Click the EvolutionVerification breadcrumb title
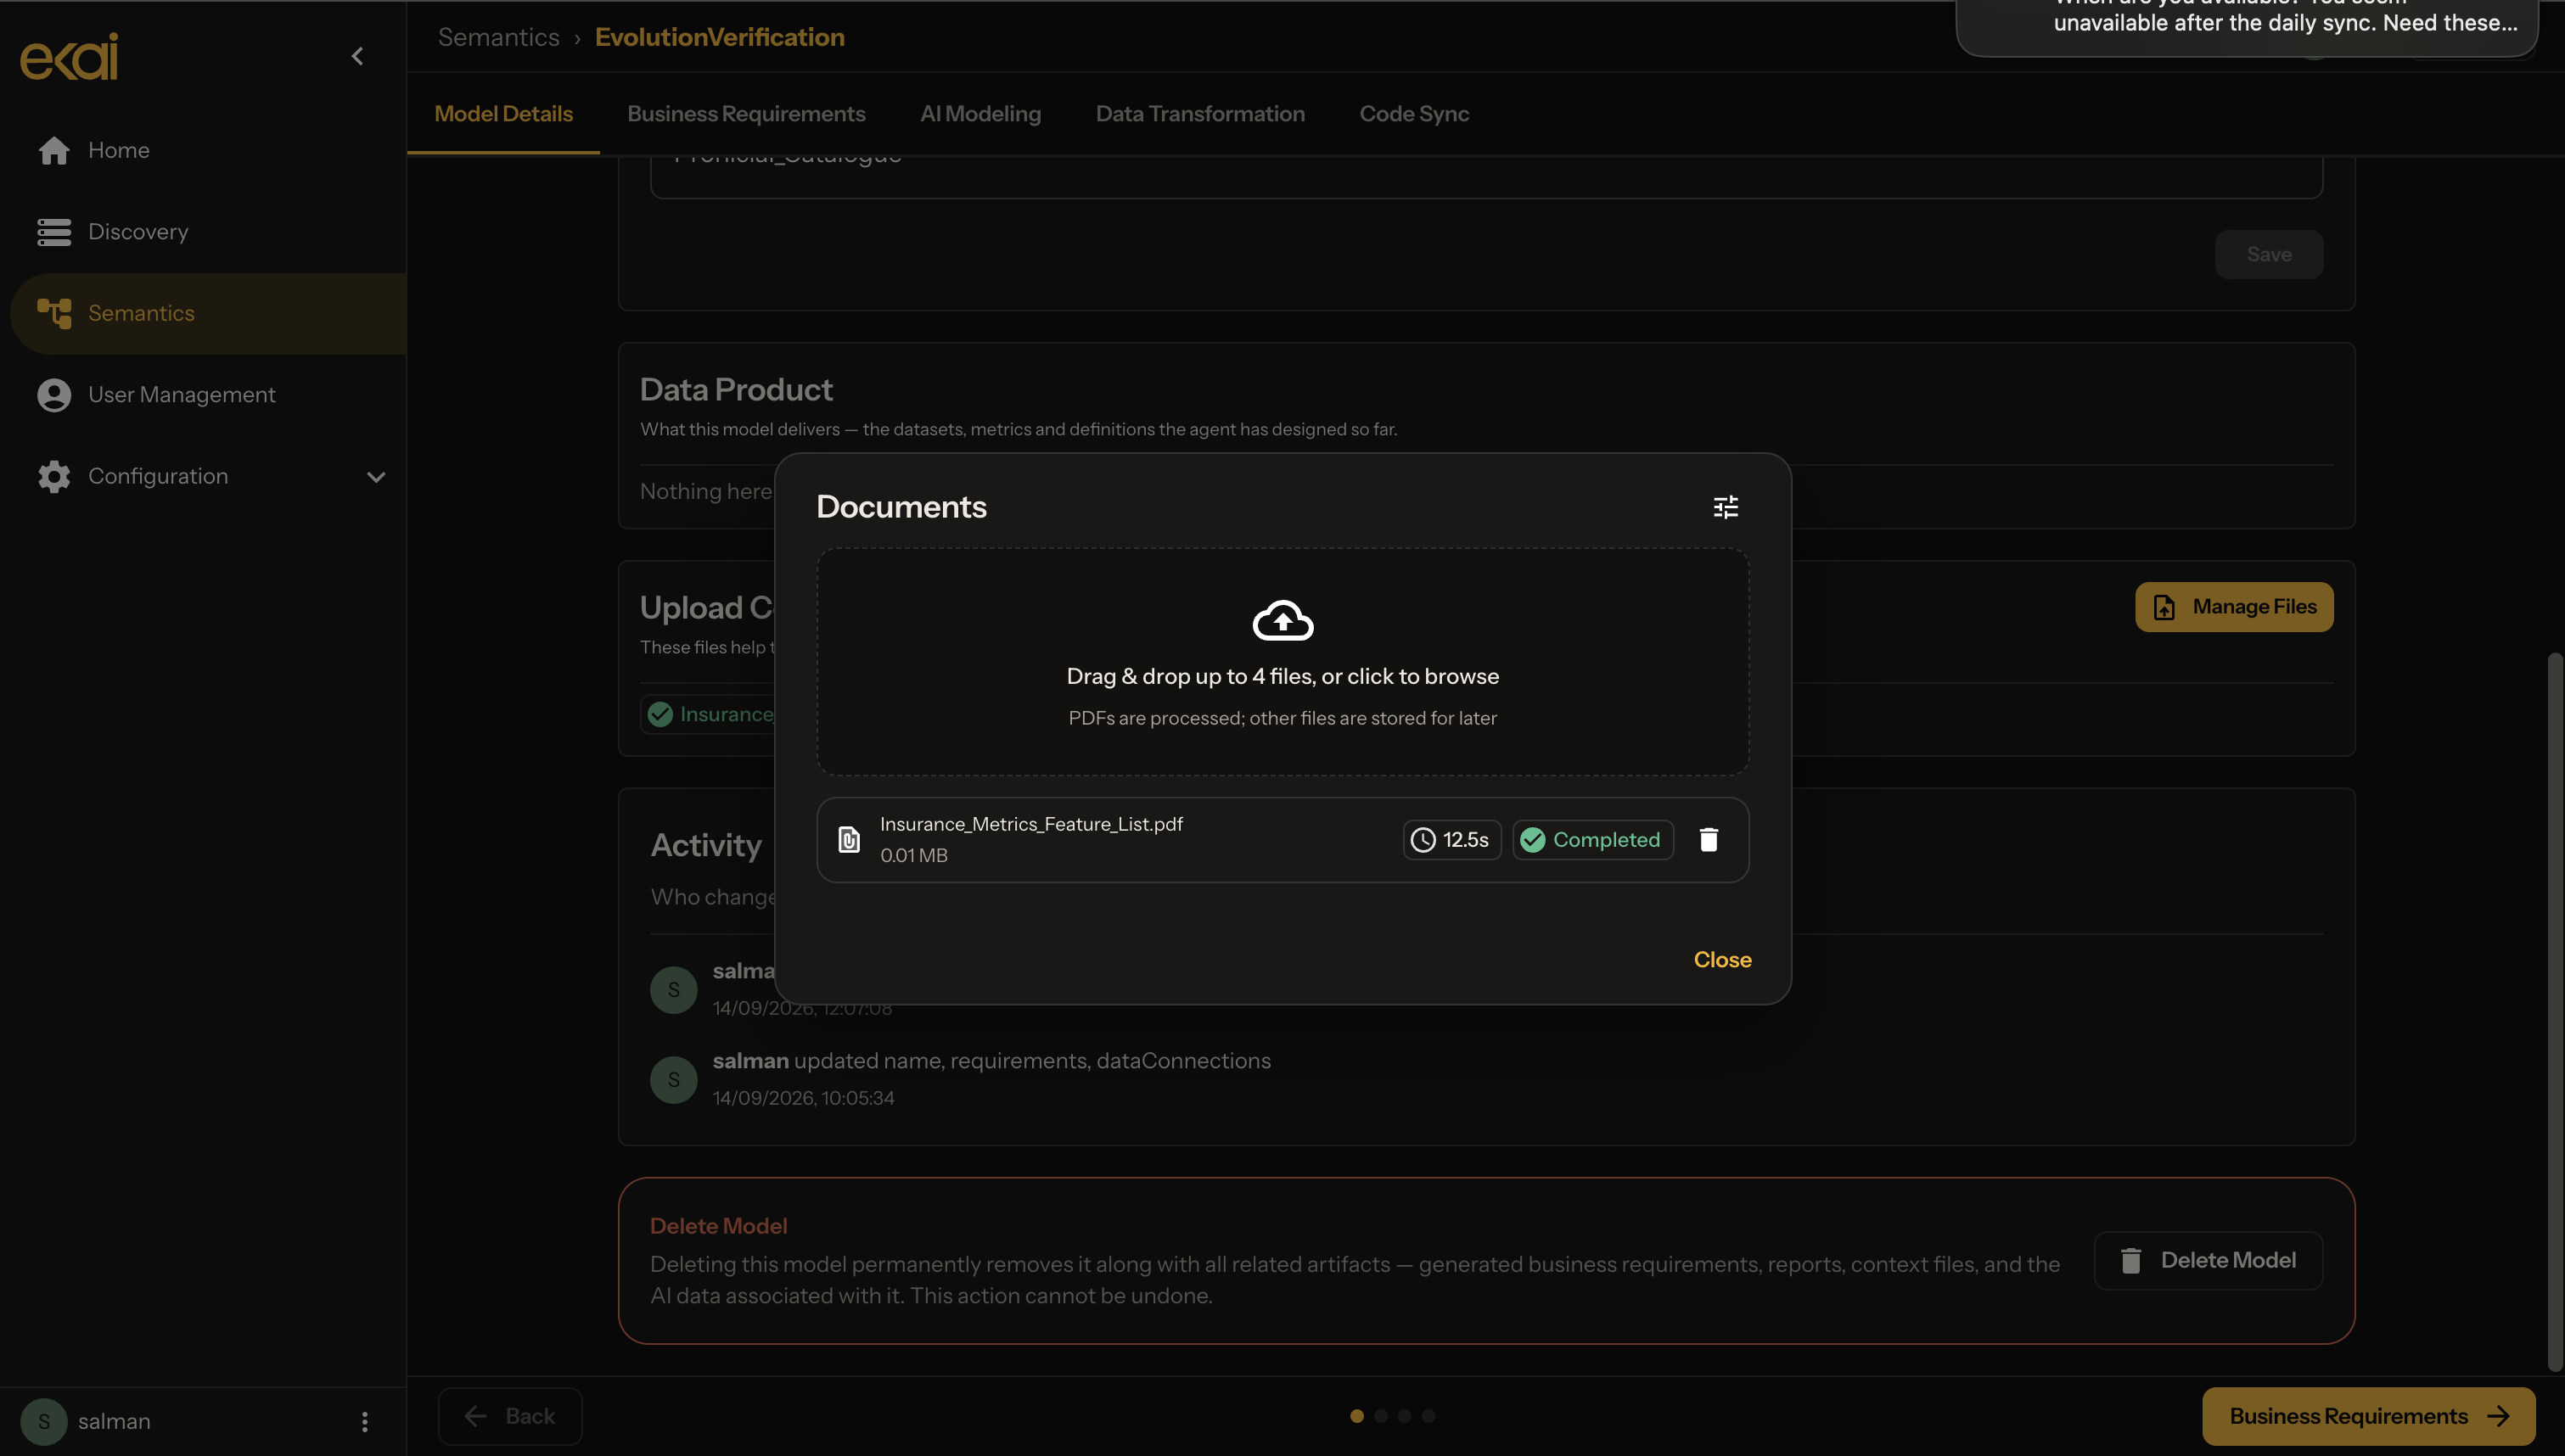2565x1456 pixels. (x=719, y=37)
